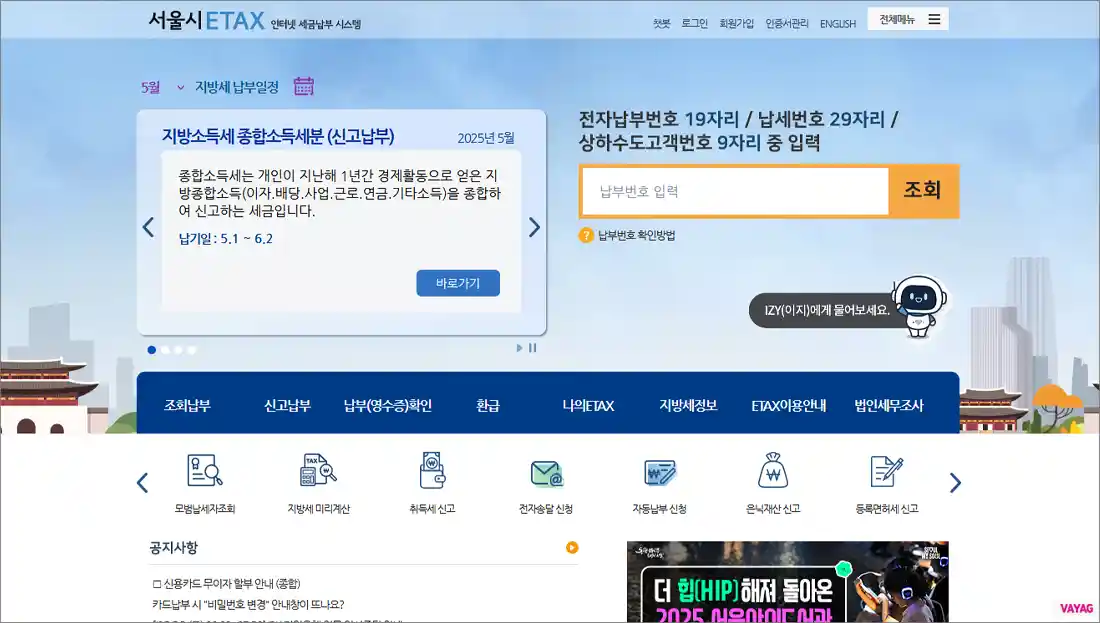Viewport: 1100px width, 623px height.
Task: Open the 납부(영수증)확인 menu
Action: [388, 406]
